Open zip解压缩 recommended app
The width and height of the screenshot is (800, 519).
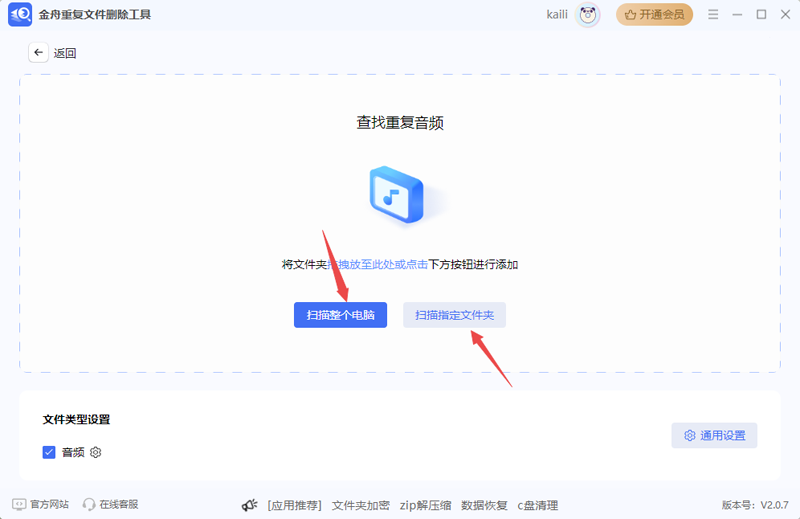click(x=426, y=505)
